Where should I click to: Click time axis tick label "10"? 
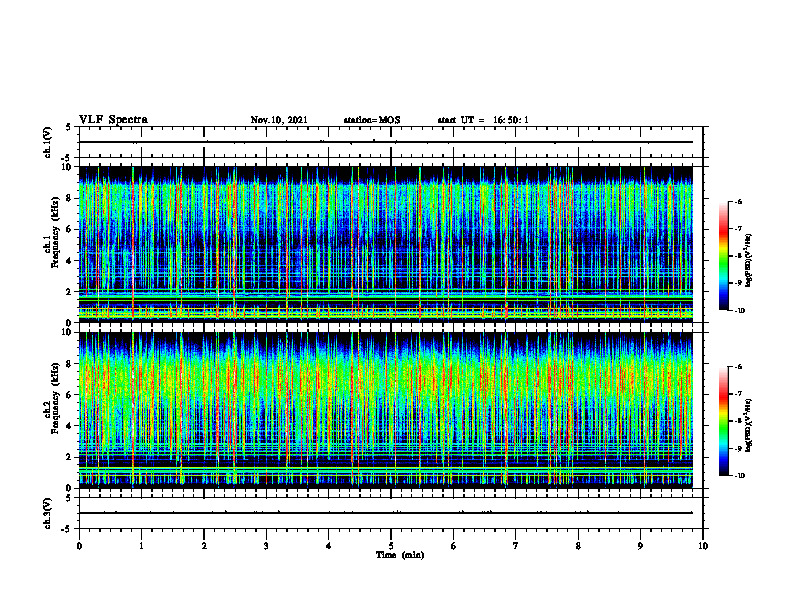tap(703, 546)
